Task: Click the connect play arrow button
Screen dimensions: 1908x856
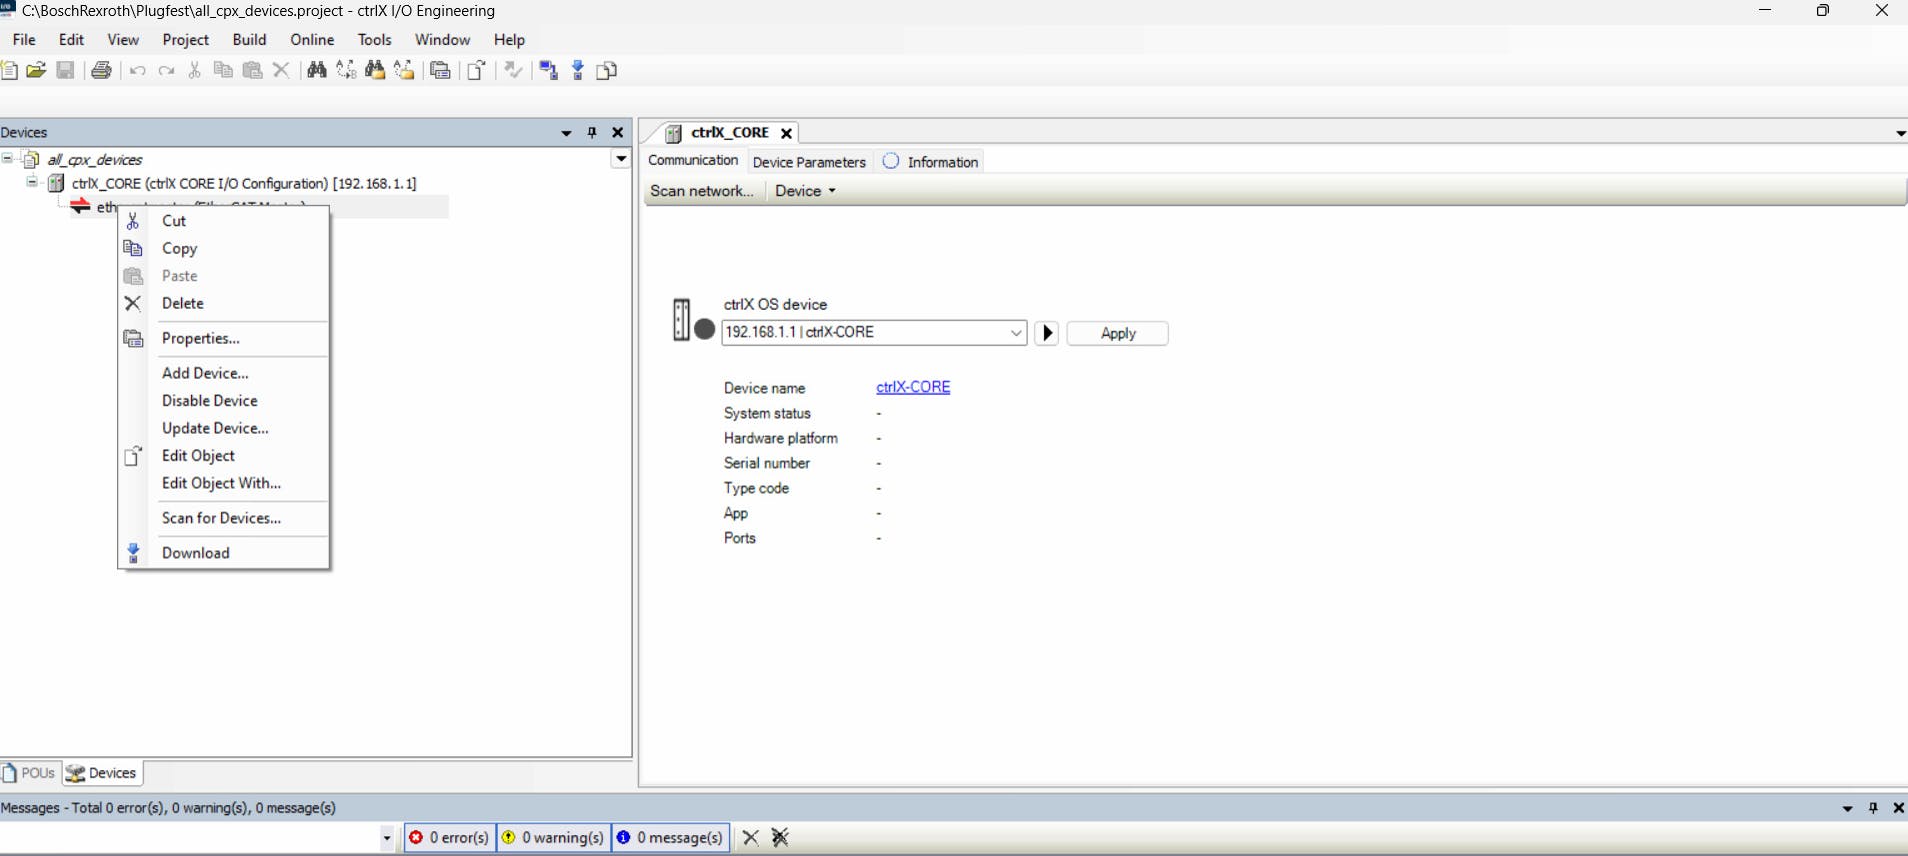Action: (x=1047, y=333)
